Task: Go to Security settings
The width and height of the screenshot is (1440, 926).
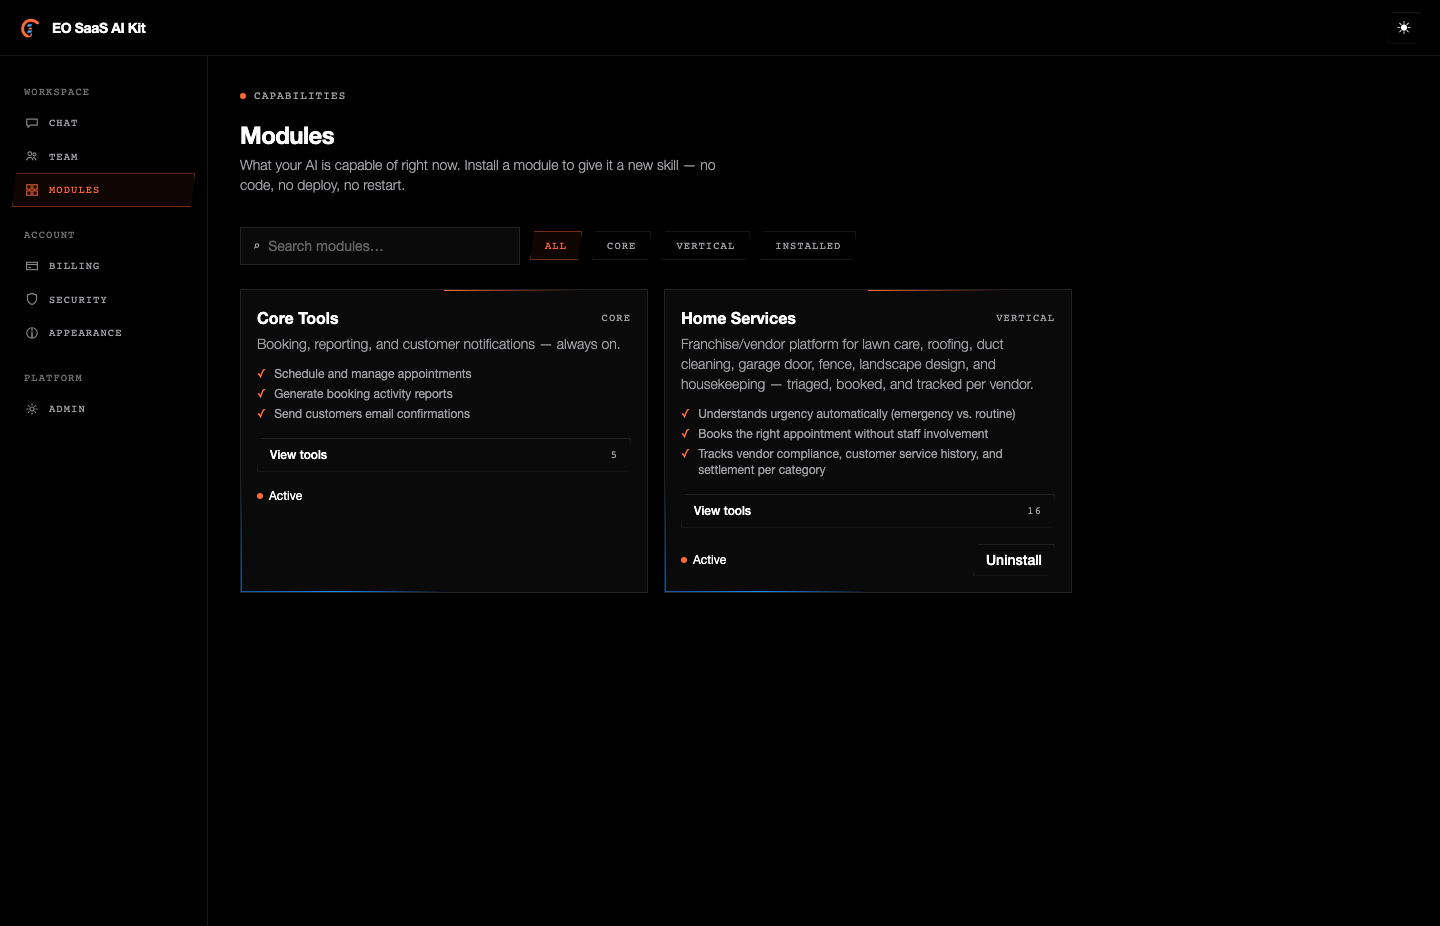Action: tap(104, 300)
